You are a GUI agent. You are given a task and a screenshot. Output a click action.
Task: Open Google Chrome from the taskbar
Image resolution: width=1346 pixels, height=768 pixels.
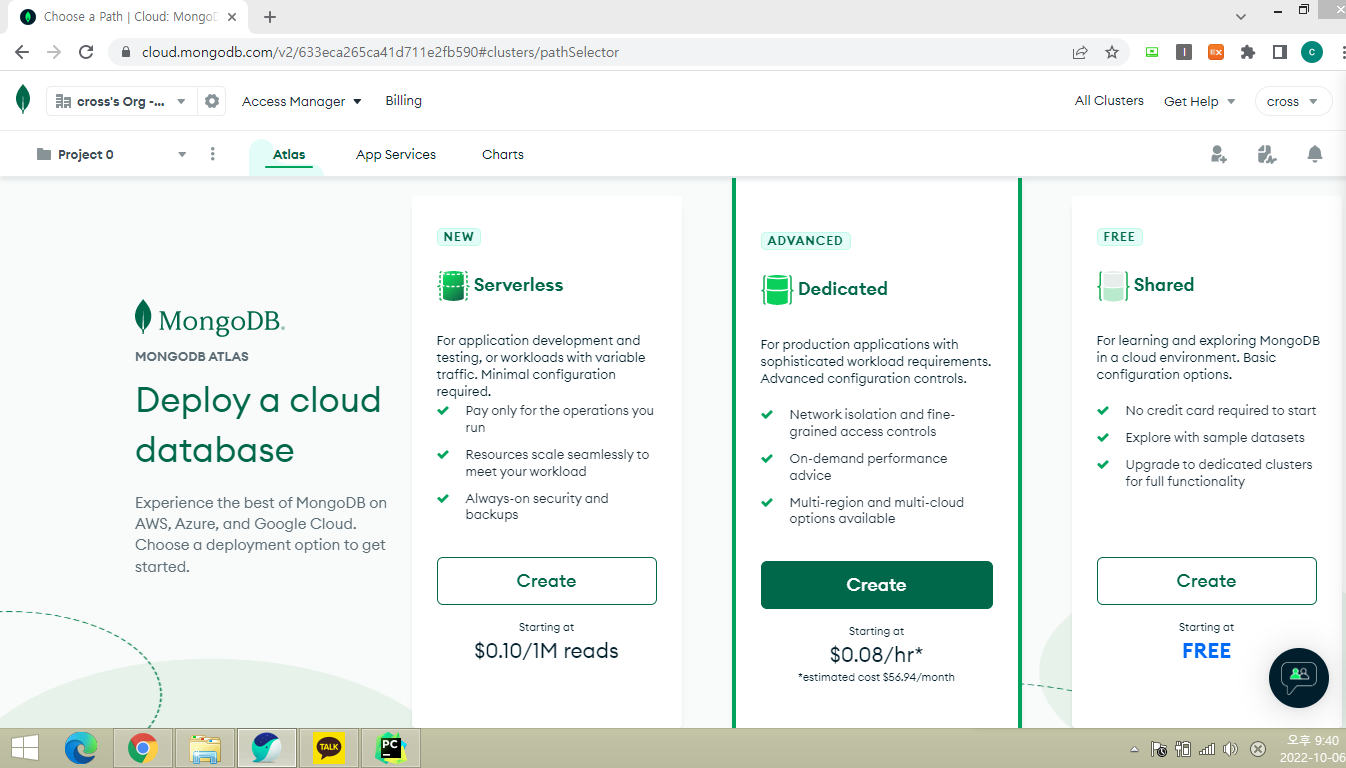[x=143, y=748]
